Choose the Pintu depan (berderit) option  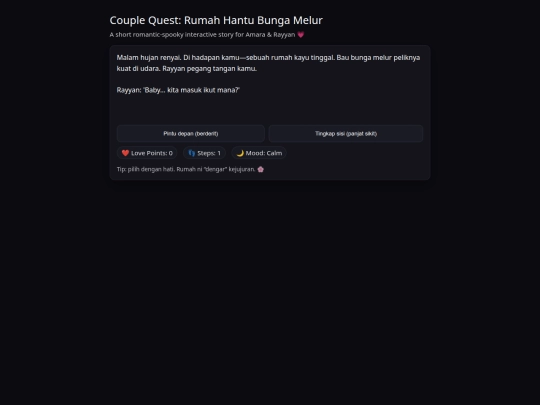(x=190, y=134)
